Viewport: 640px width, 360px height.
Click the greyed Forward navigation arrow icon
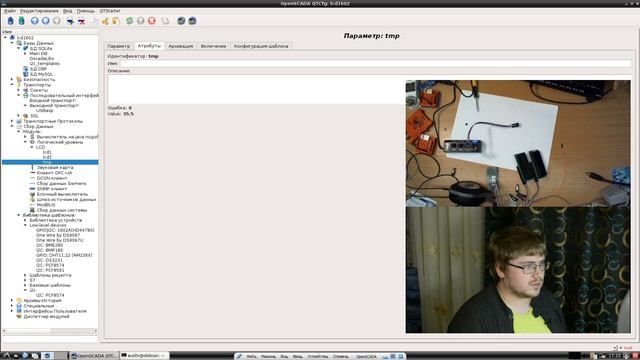tap(57, 21)
